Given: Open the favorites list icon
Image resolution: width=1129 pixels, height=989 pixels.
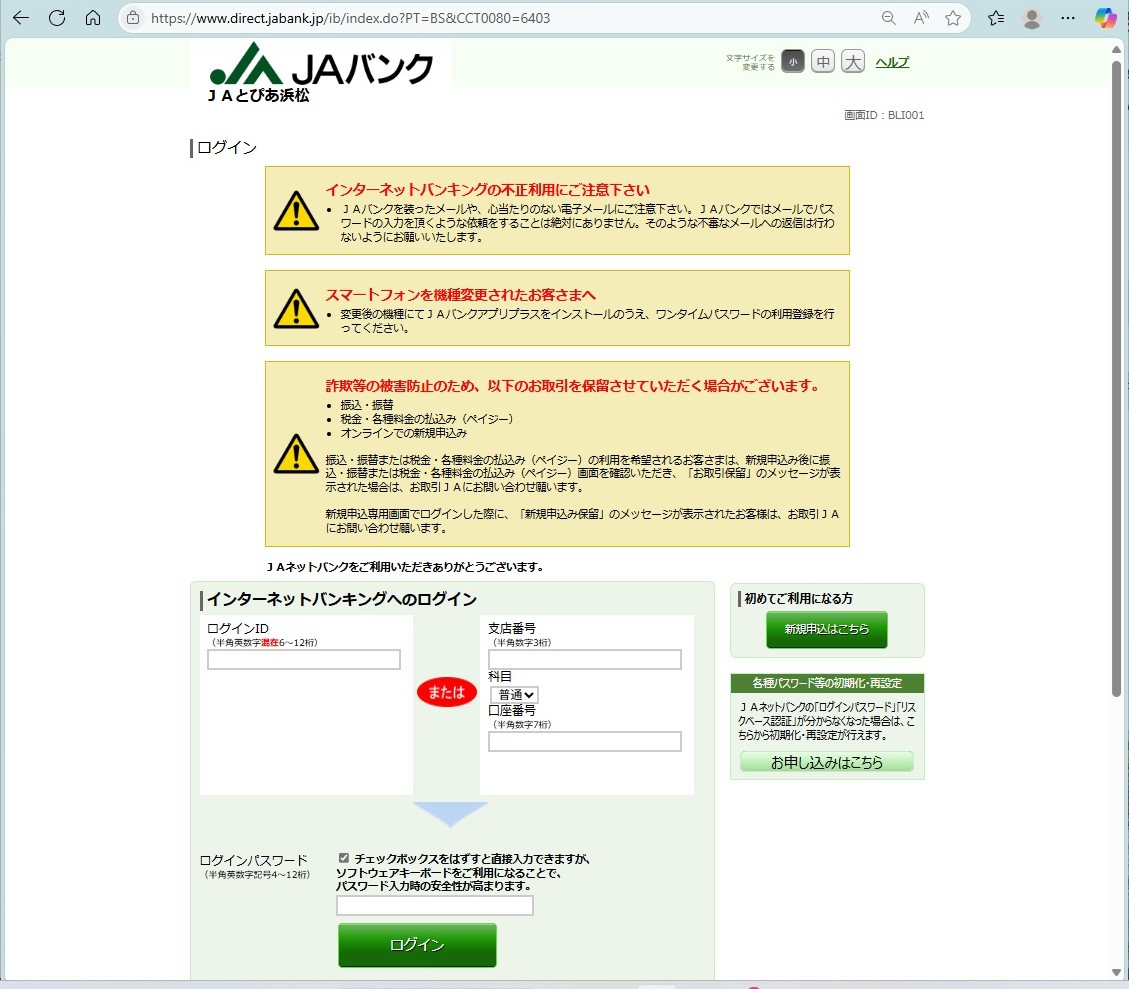Looking at the screenshot, I should pyautogui.click(x=996, y=18).
